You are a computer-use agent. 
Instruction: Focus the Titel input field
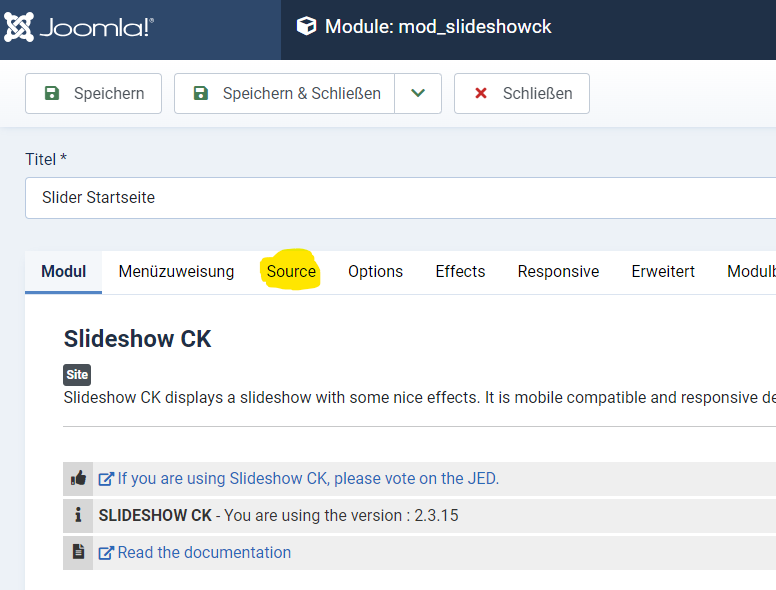(400, 198)
